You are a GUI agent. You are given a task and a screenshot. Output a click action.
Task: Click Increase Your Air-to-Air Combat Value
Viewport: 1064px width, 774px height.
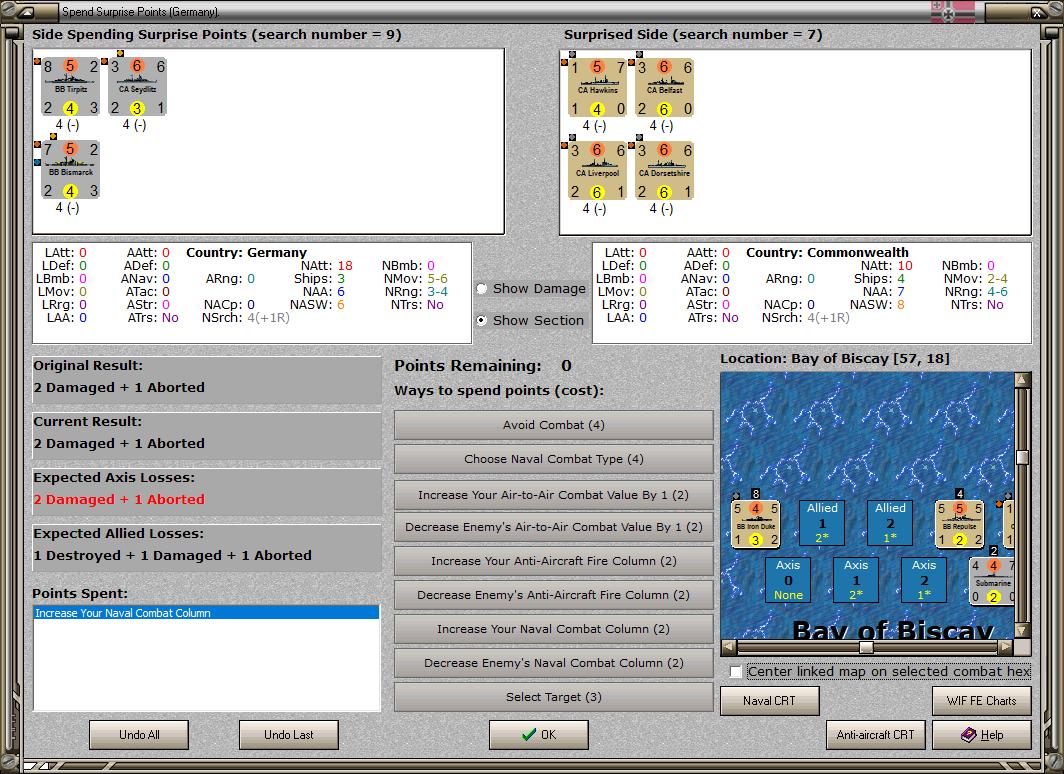click(554, 495)
